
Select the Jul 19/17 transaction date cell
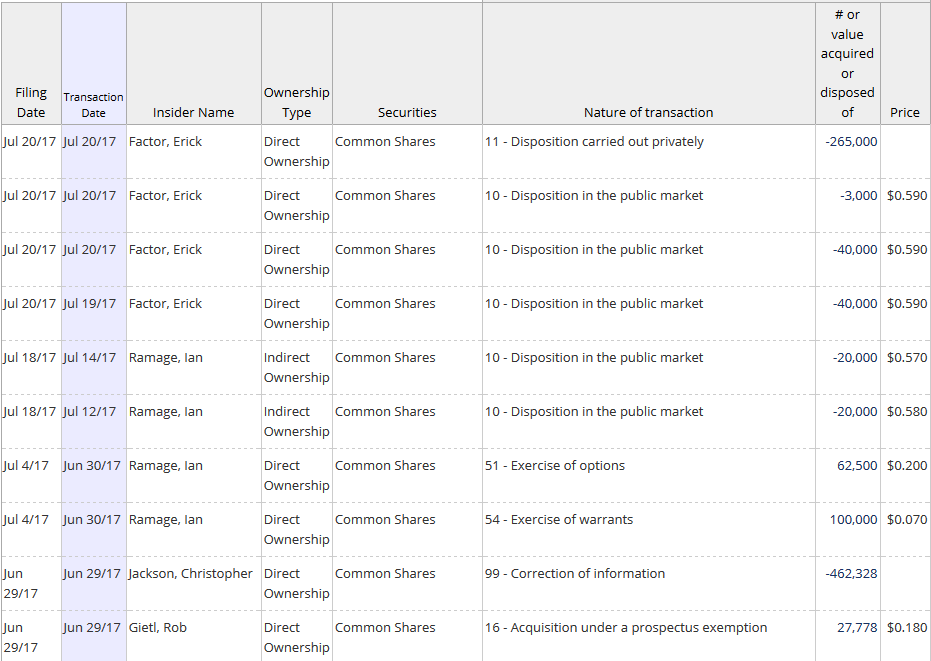90,304
